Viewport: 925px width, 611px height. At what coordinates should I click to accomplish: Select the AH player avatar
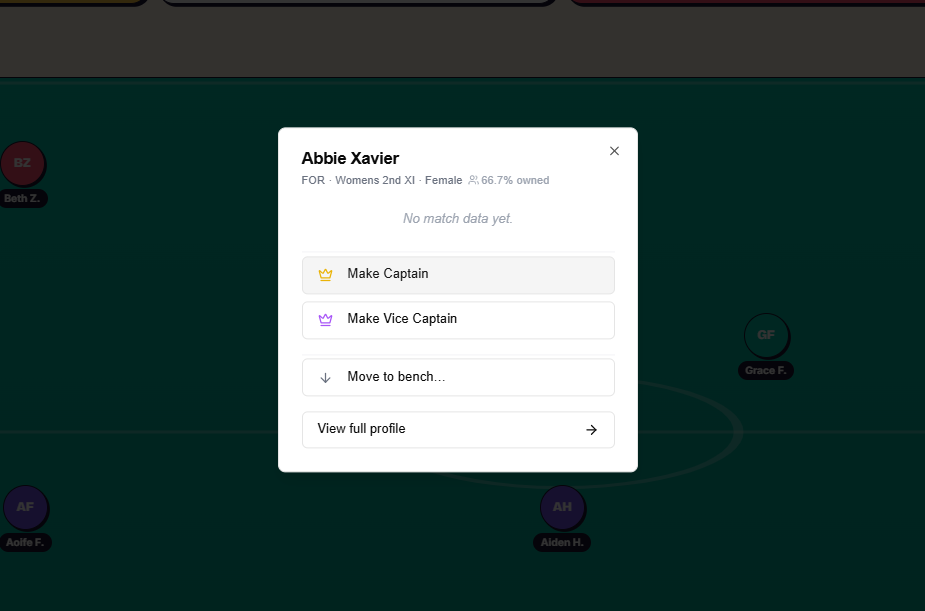(562, 507)
